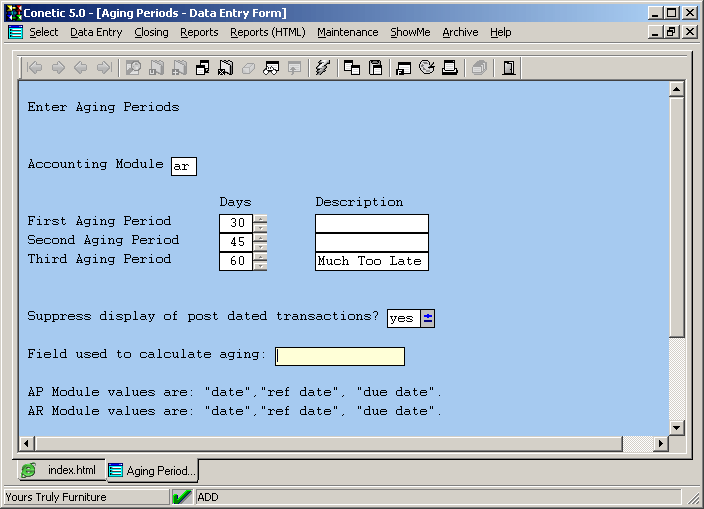Open the Maintenance menu
This screenshot has height=509, width=704.
click(347, 32)
